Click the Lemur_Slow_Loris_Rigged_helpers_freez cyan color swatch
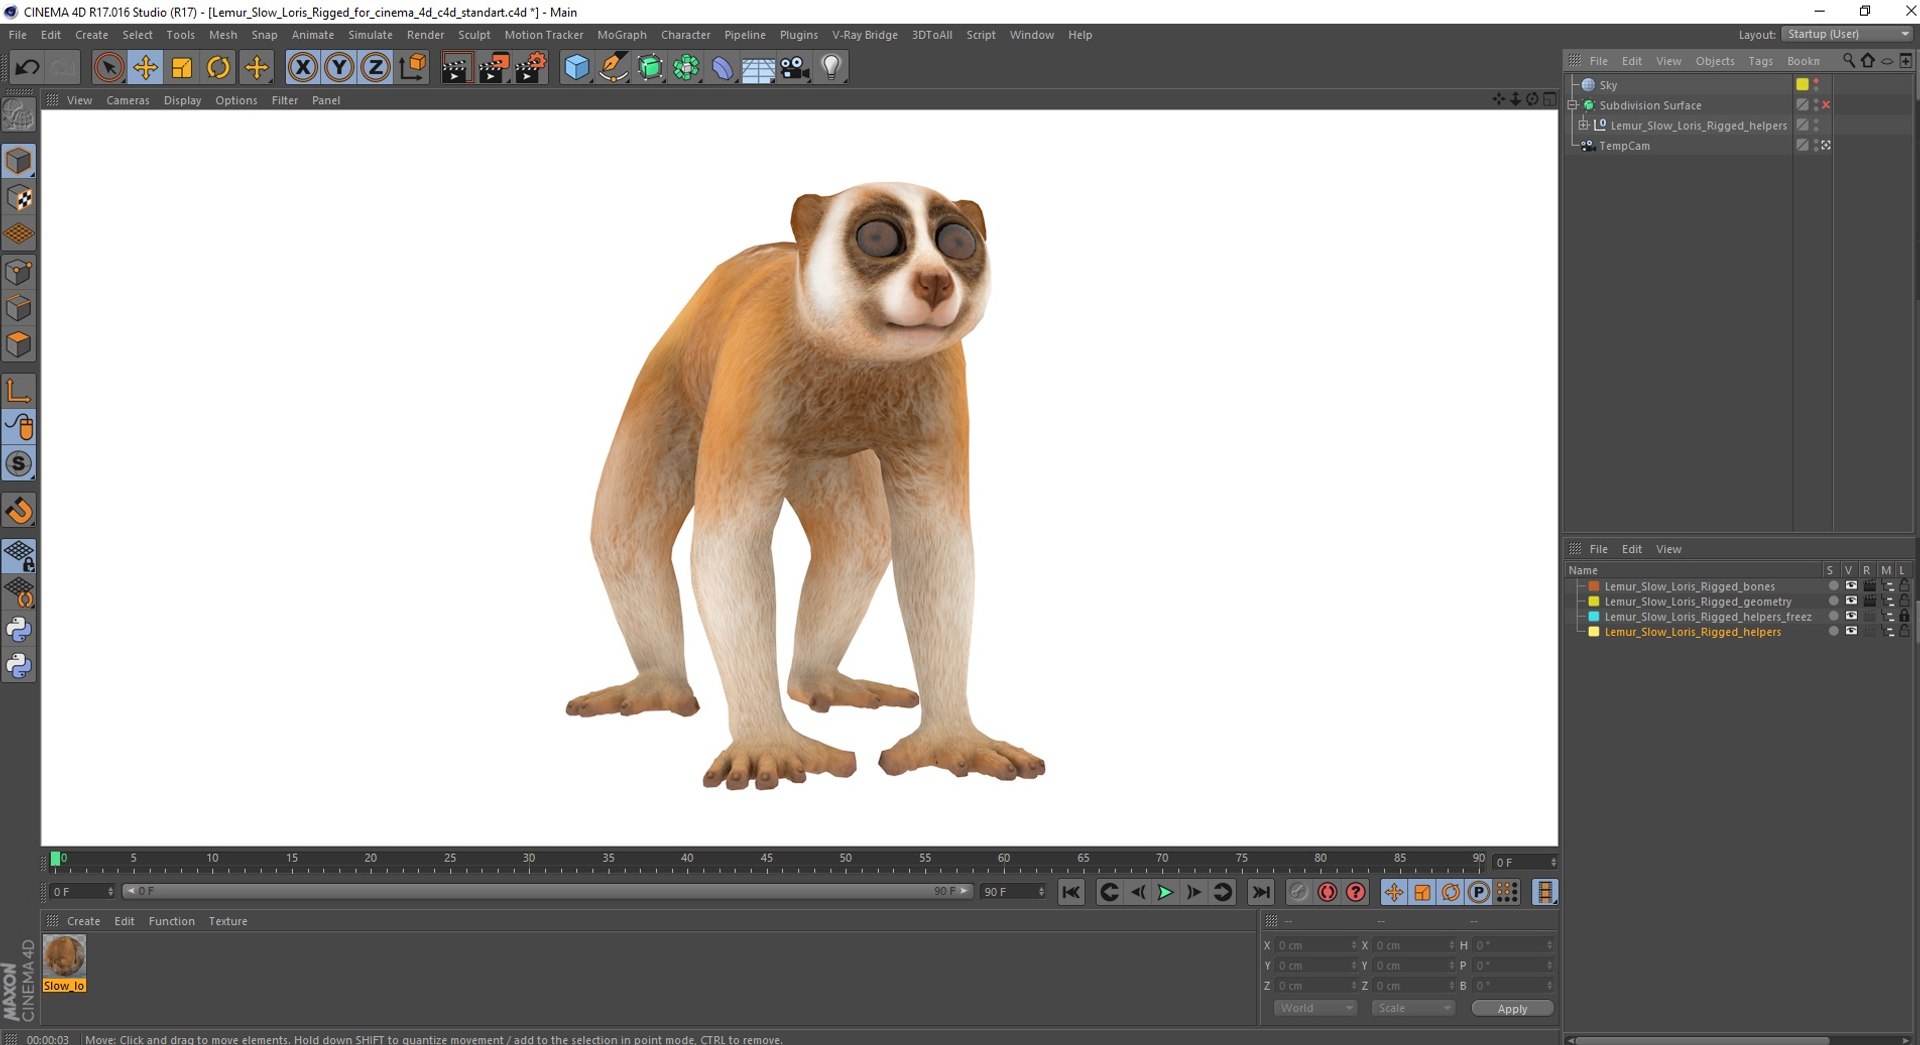This screenshot has height=1045, width=1920. pyautogui.click(x=1594, y=617)
